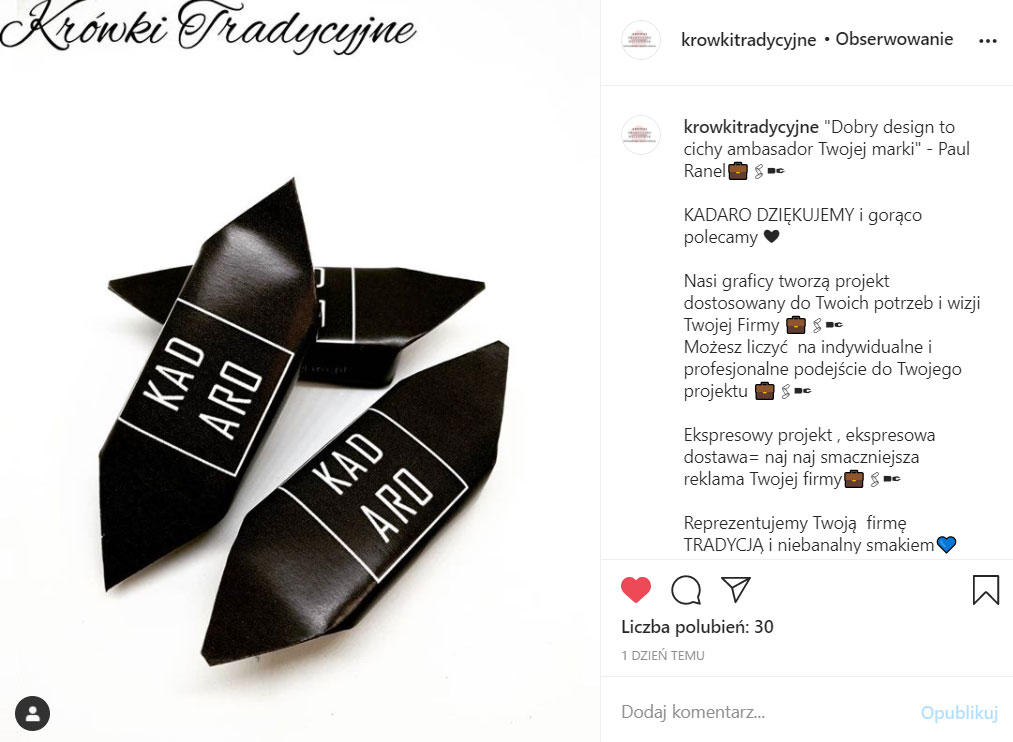
Task: Open krowkitradycyjne username in header
Action: pyautogui.click(x=749, y=39)
